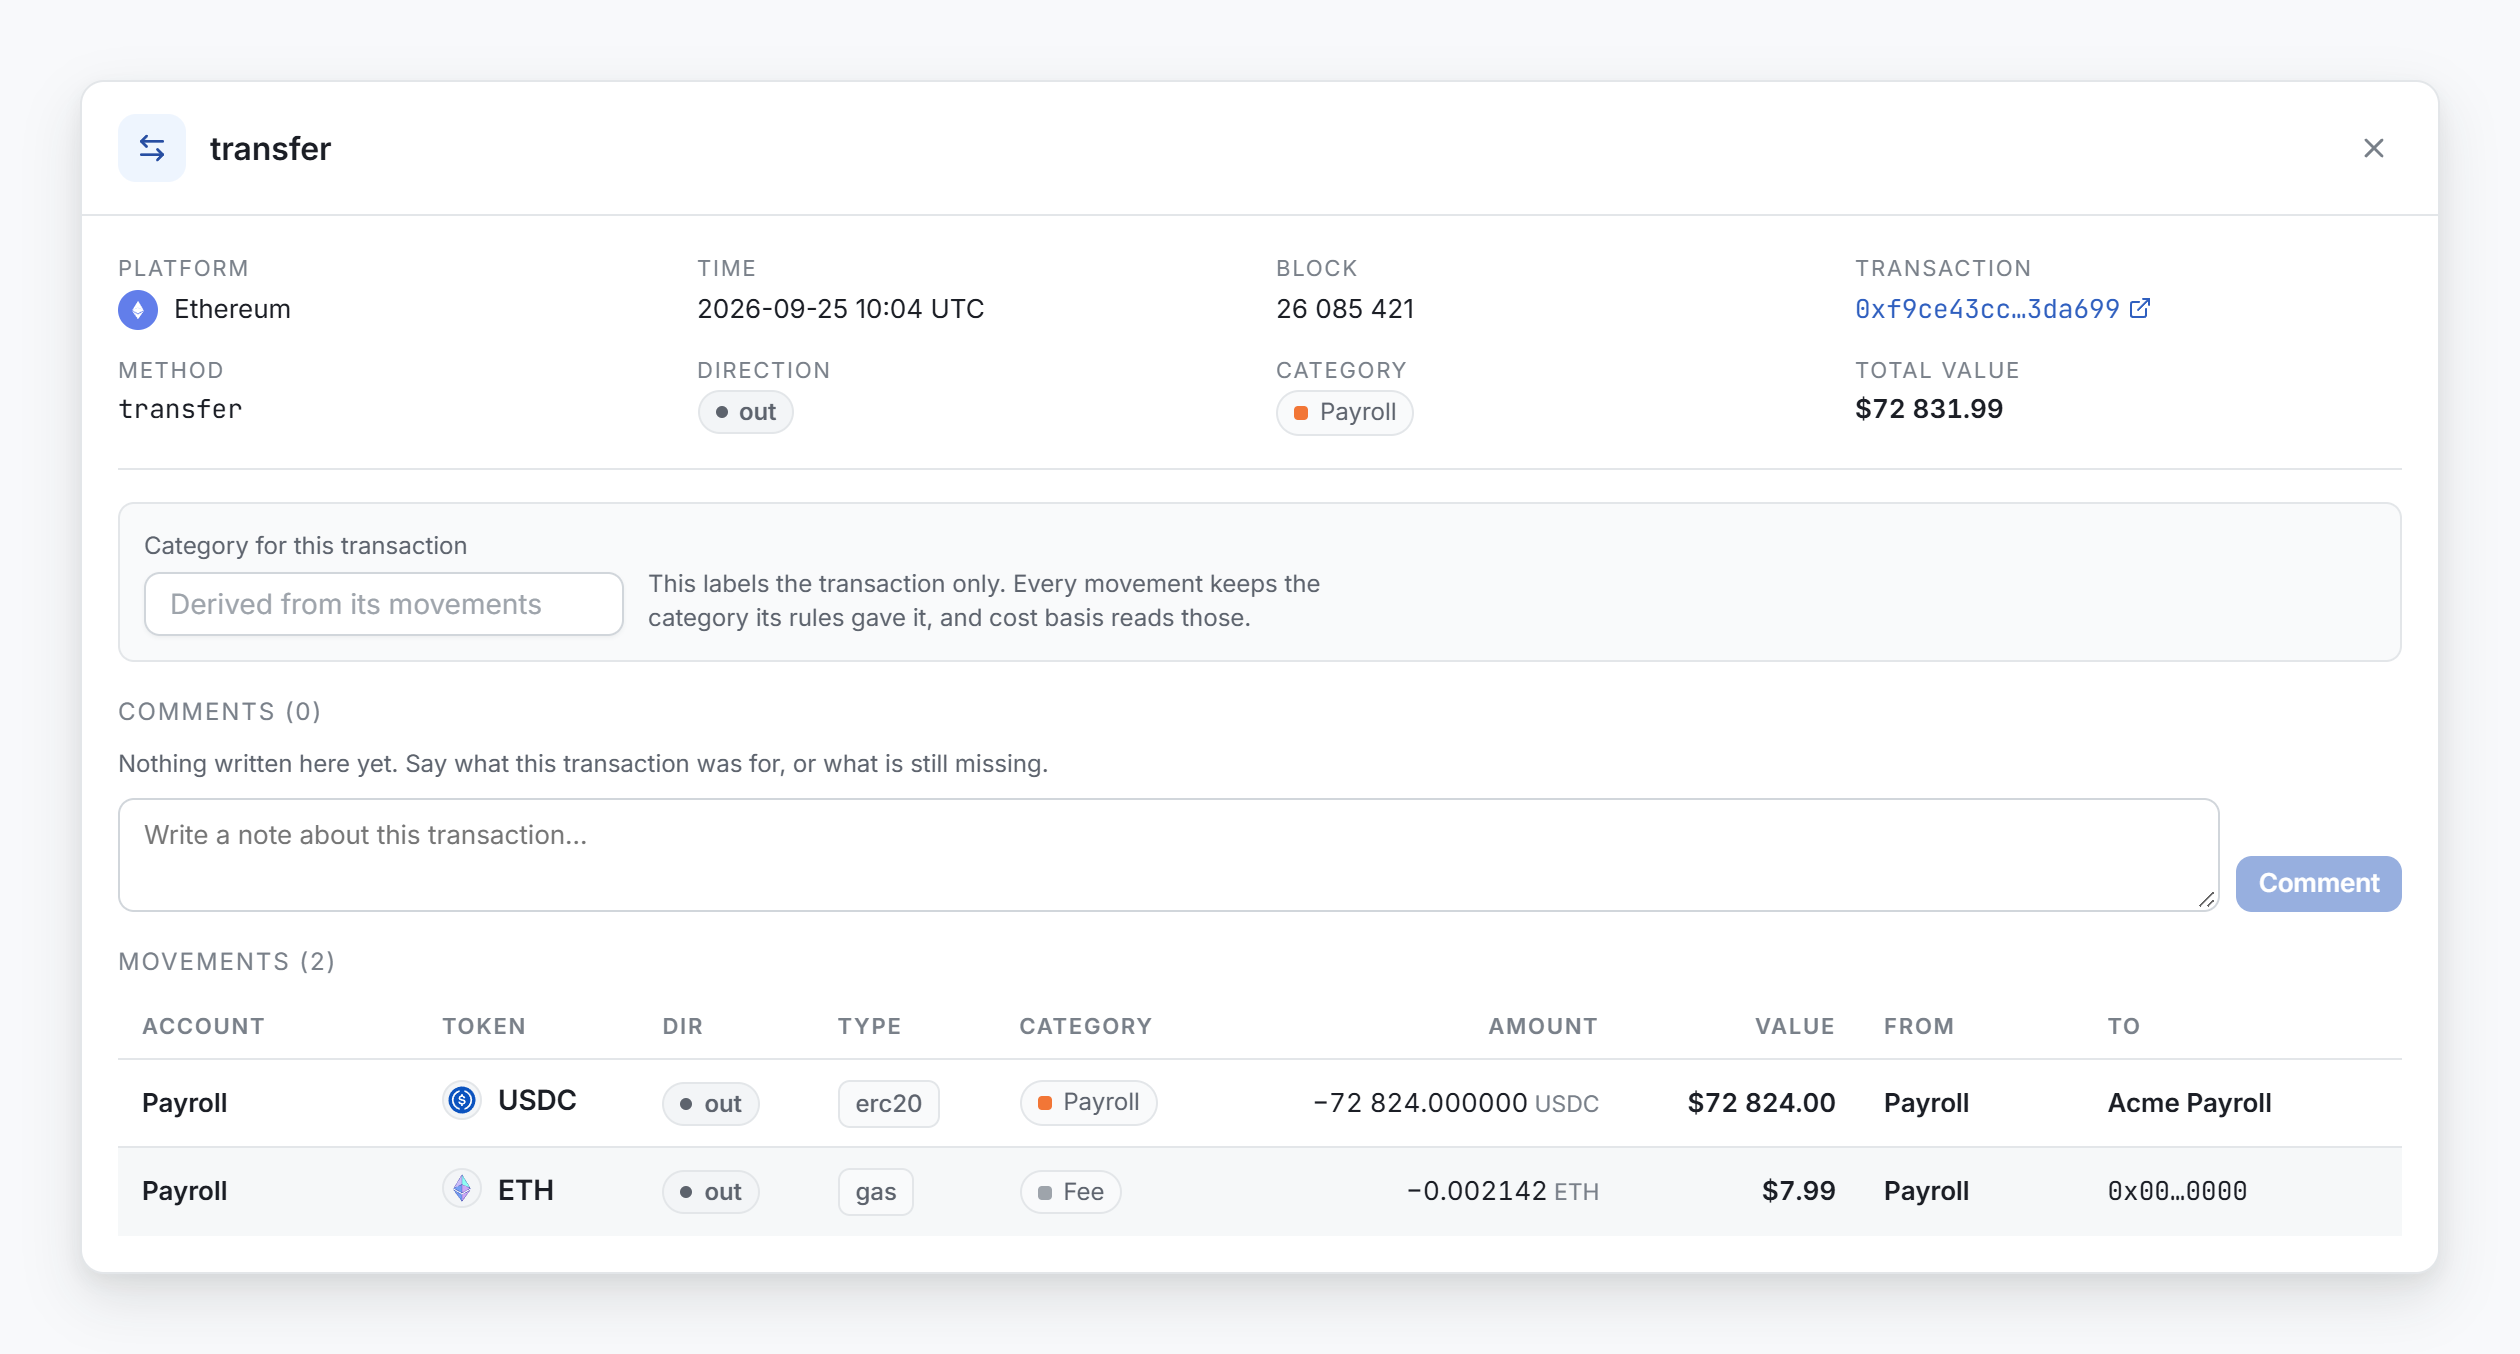Viewport: 2520px width, 1354px height.
Task: Click the VALUE column header
Action: (1794, 1026)
